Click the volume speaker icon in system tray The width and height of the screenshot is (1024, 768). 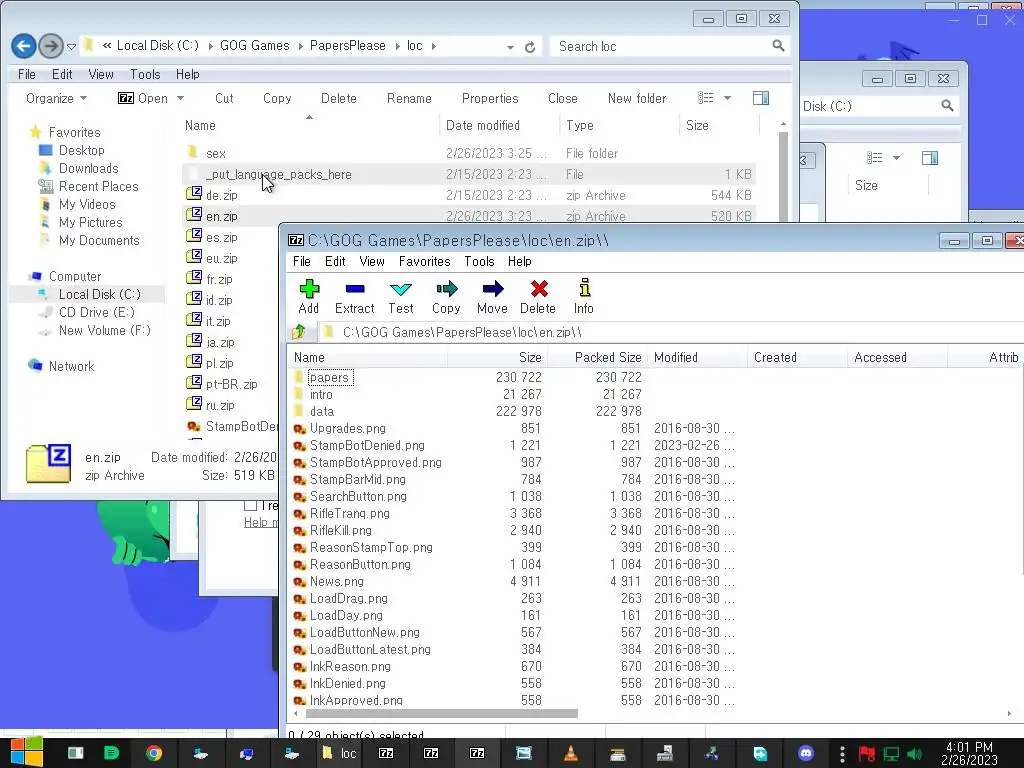pyautogui.click(x=914, y=754)
